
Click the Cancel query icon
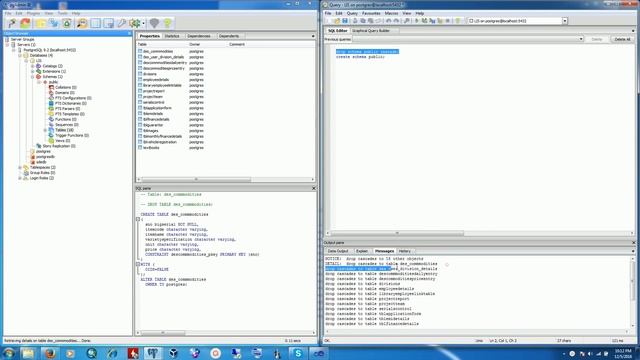448,21
